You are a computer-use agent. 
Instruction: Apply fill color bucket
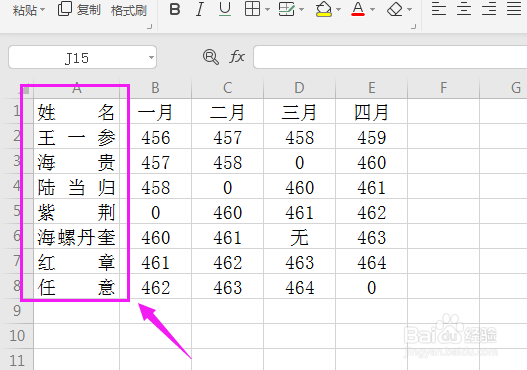(x=324, y=9)
